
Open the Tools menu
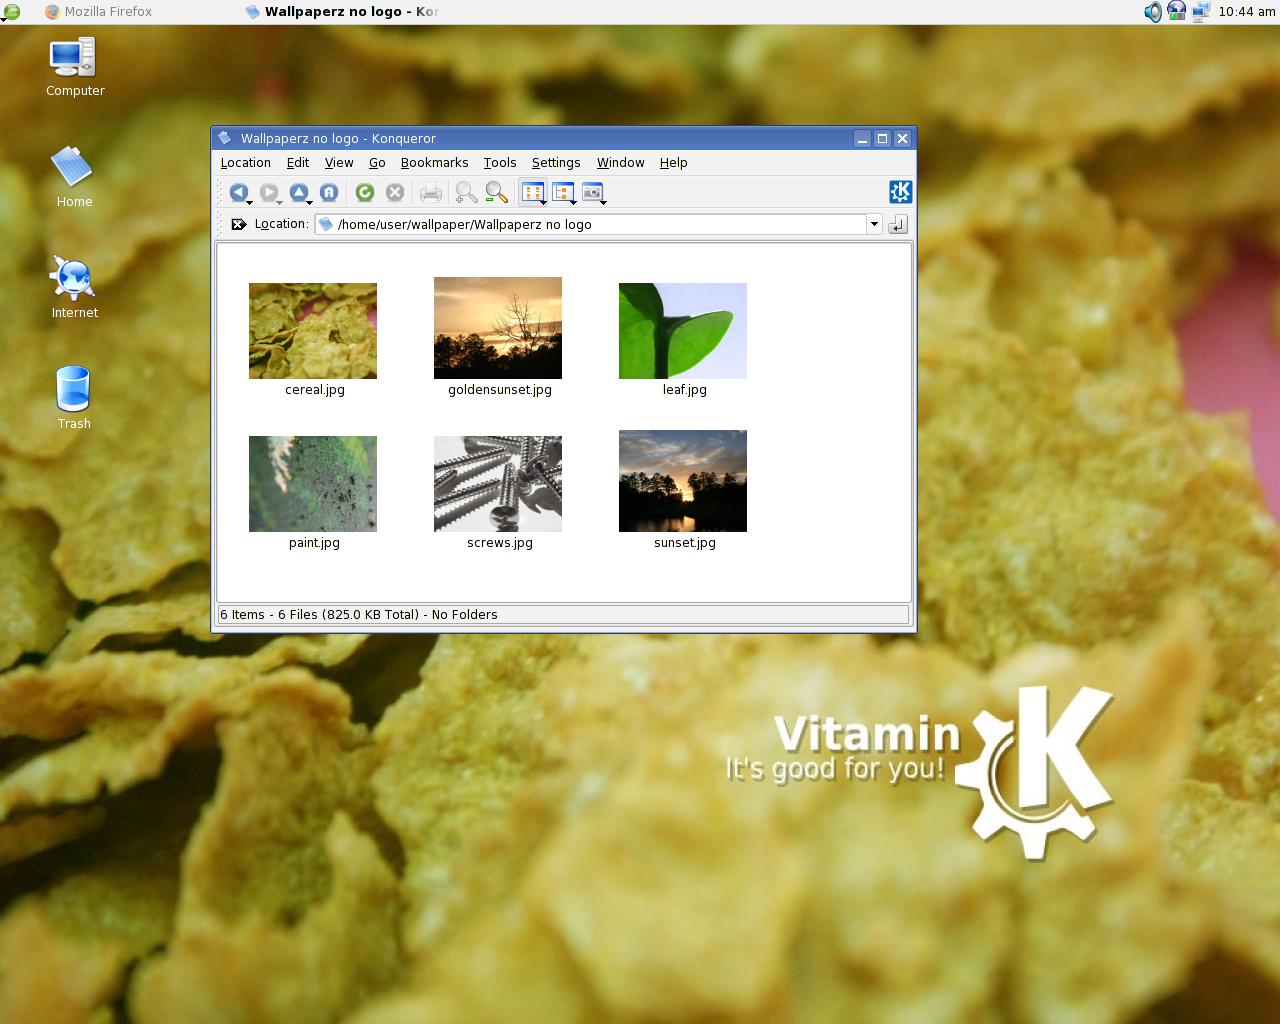click(x=500, y=162)
